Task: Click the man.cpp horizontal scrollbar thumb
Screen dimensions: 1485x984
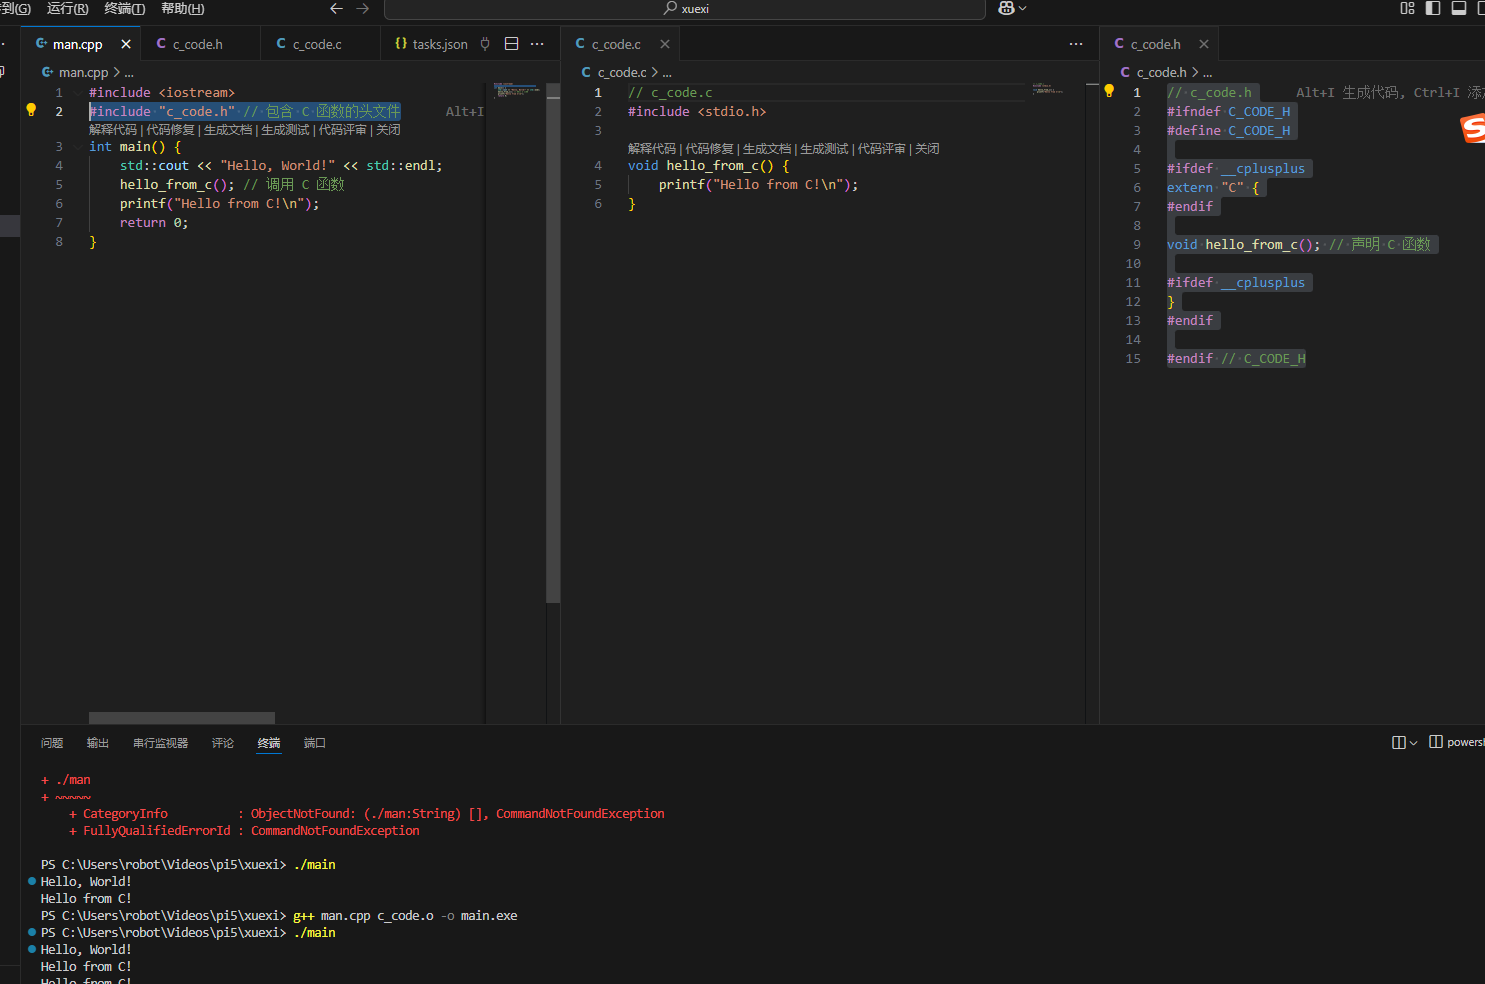Action: pos(181,718)
